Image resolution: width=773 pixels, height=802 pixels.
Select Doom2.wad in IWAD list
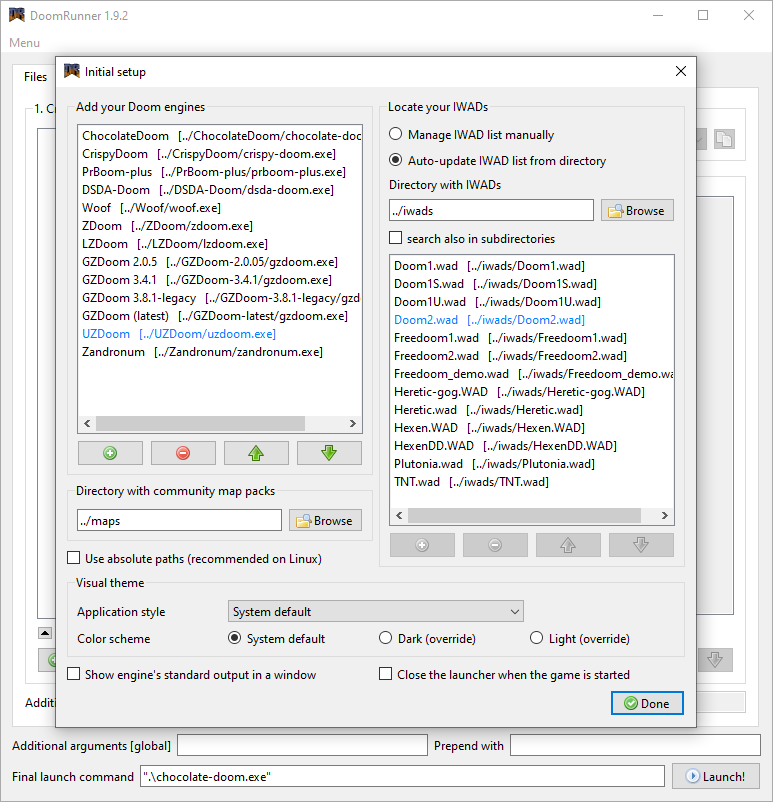pyautogui.click(x=532, y=320)
